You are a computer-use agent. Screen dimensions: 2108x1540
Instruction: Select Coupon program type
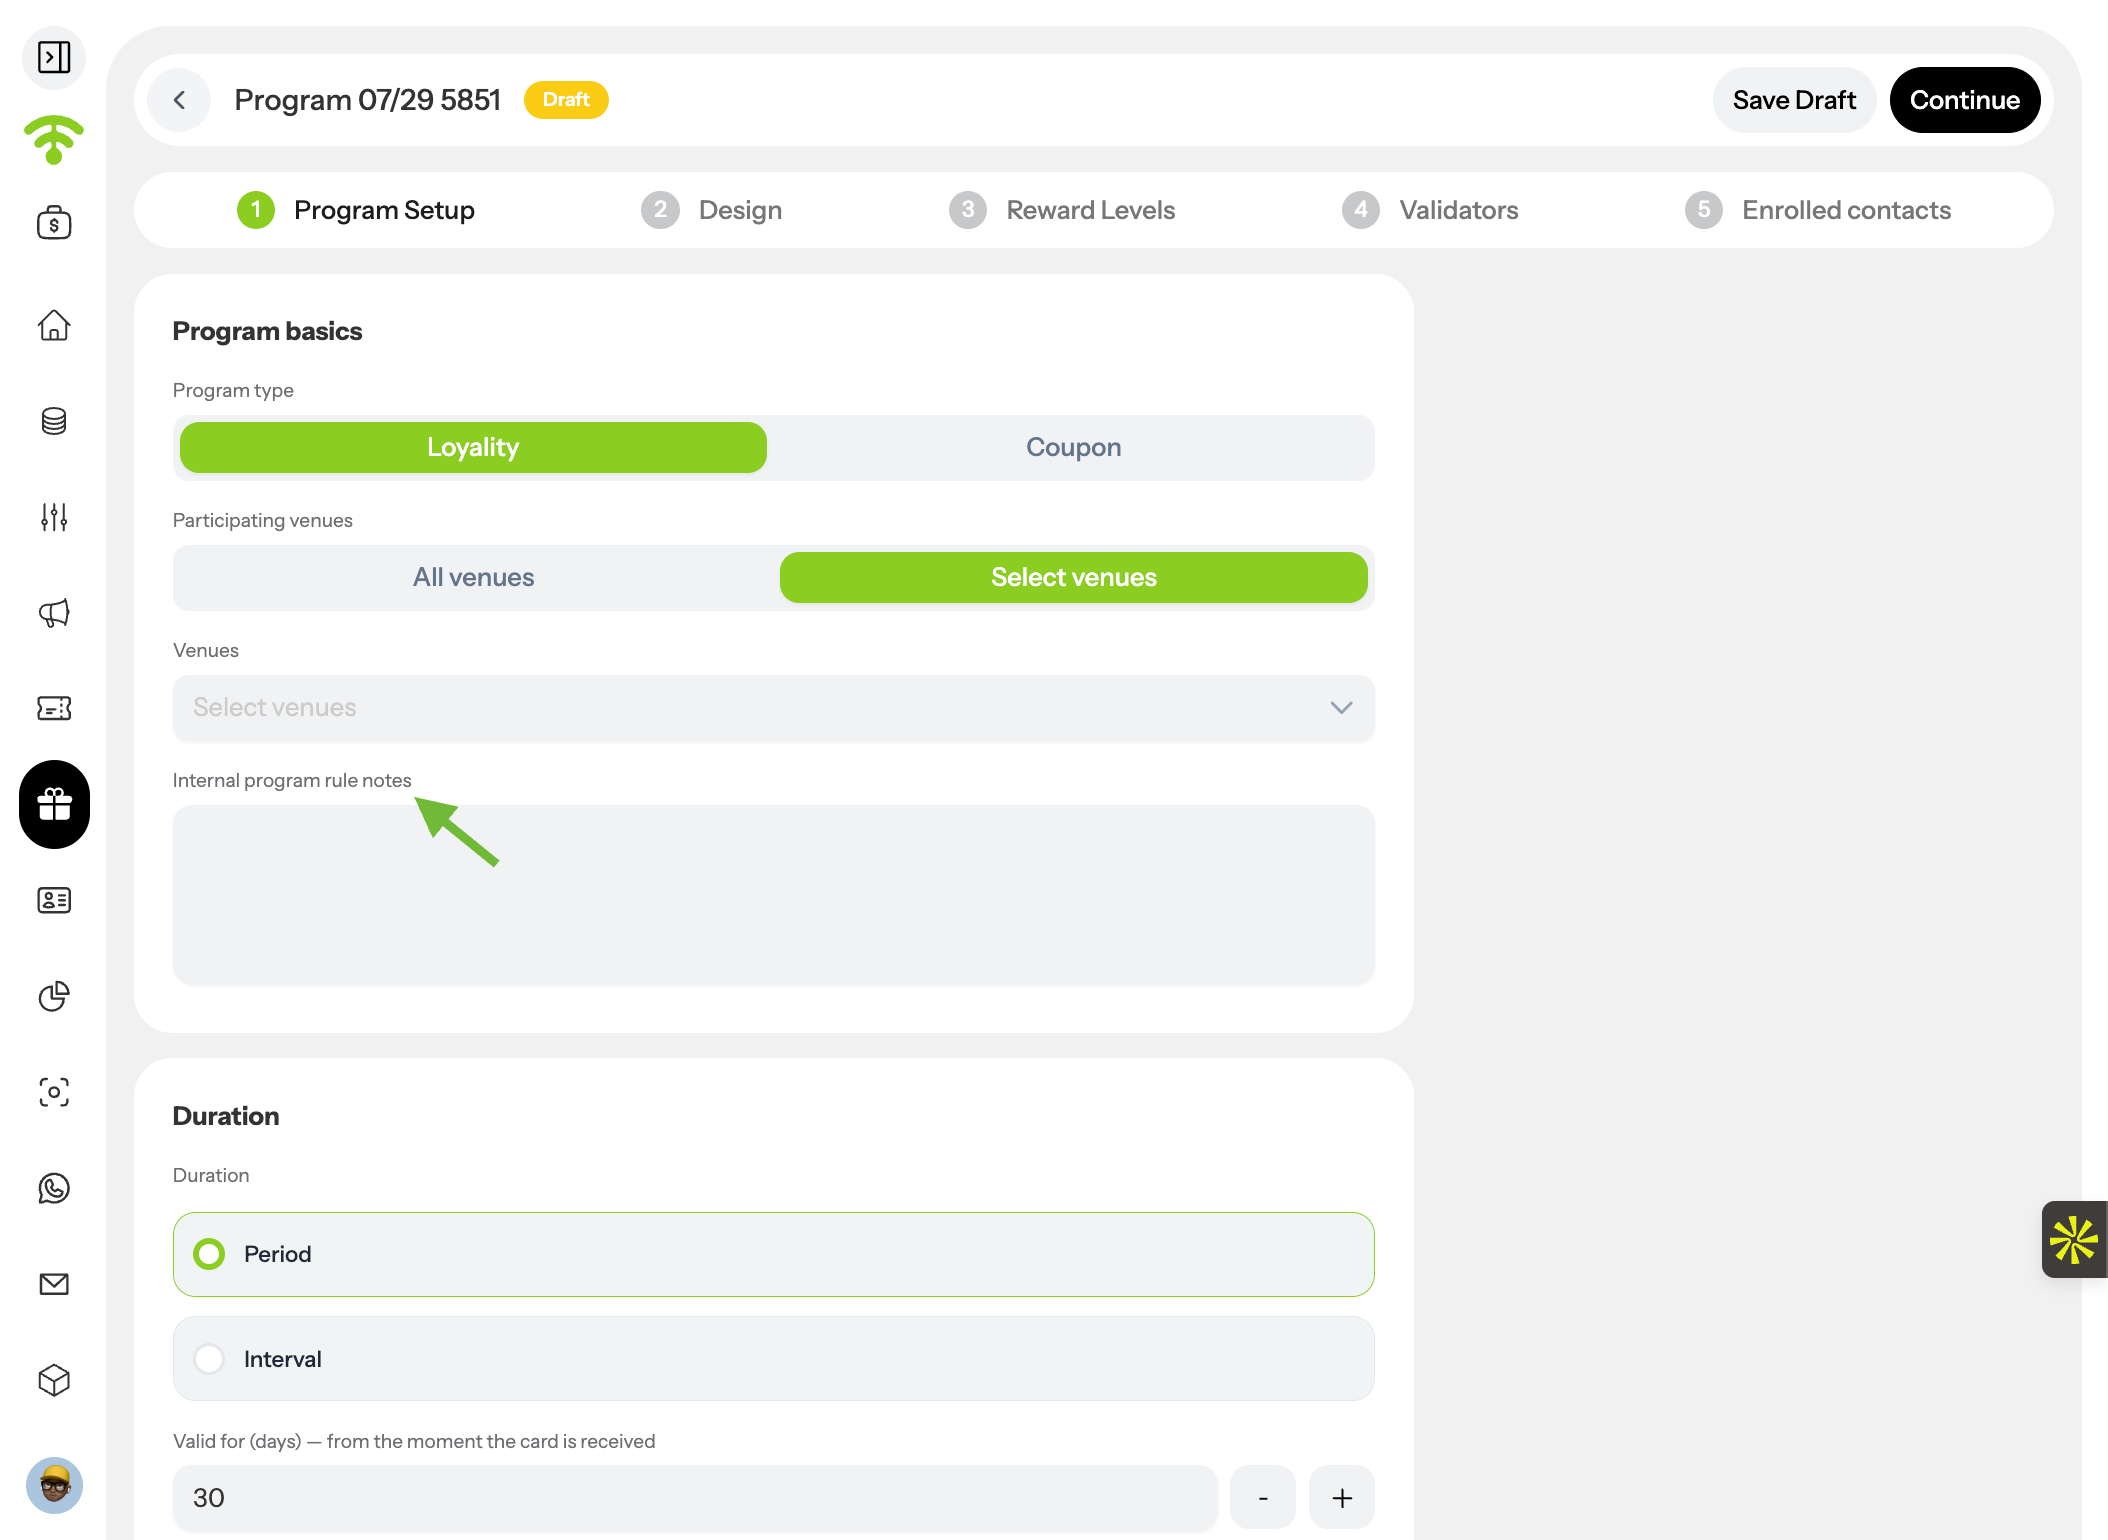pyautogui.click(x=1074, y=447)
